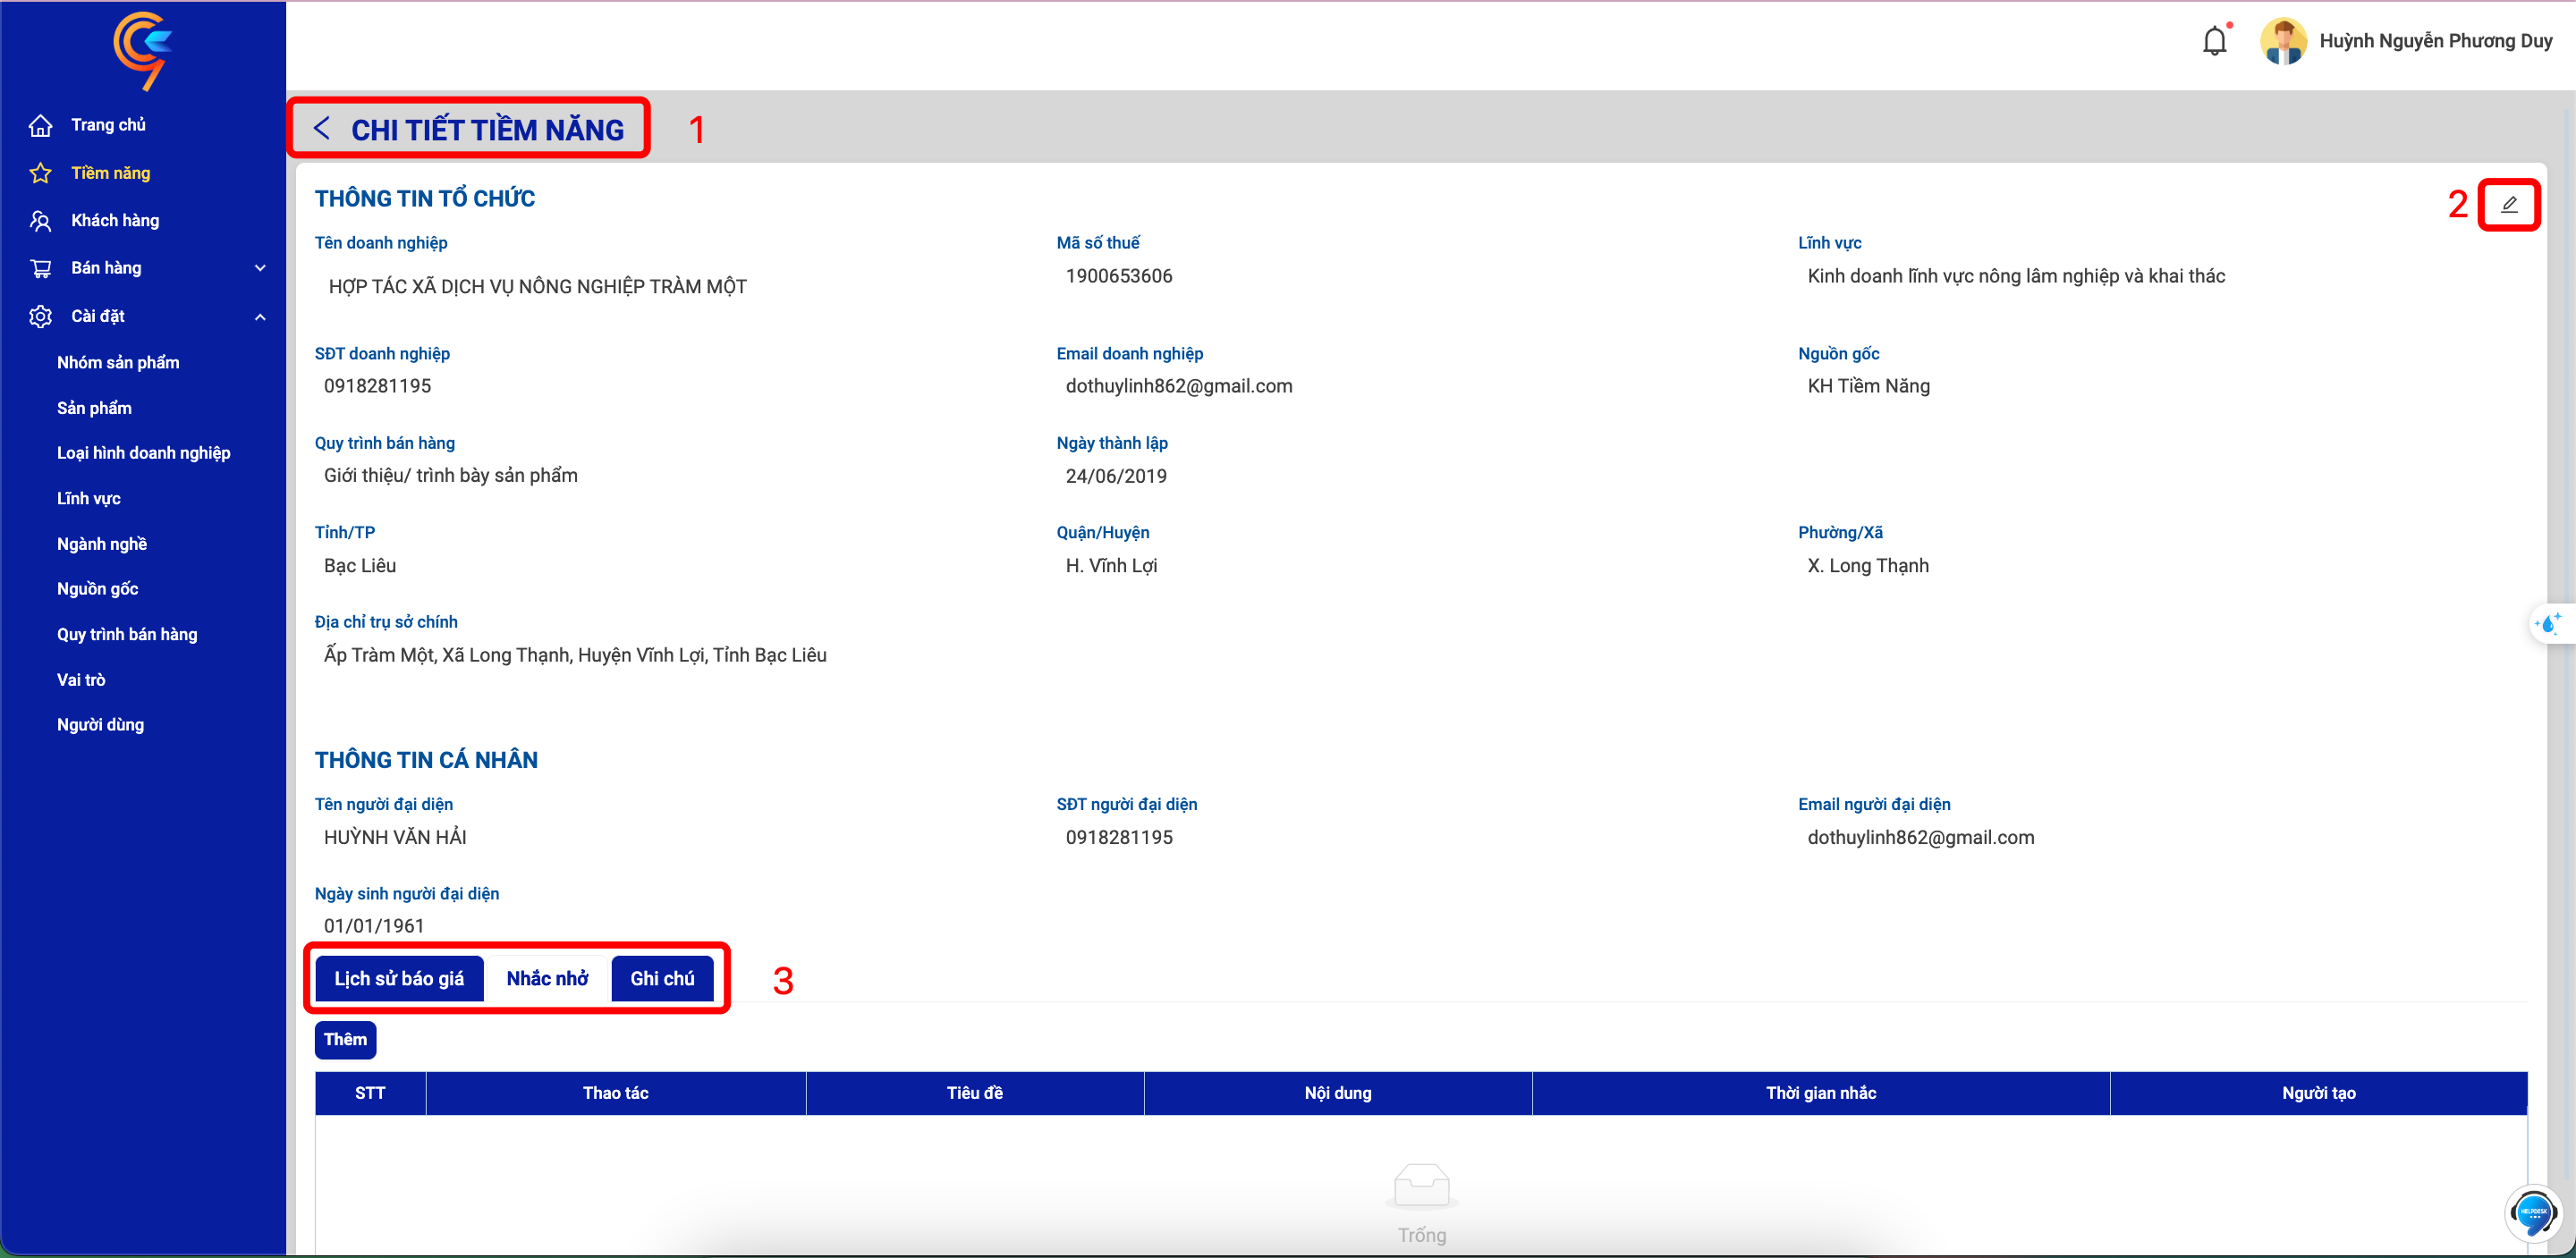Click the back arrow beside CHI TIẾT TIỀM NĂNG
Viewport: 2576px width, 1258px height.
click(x=321, y=128)
